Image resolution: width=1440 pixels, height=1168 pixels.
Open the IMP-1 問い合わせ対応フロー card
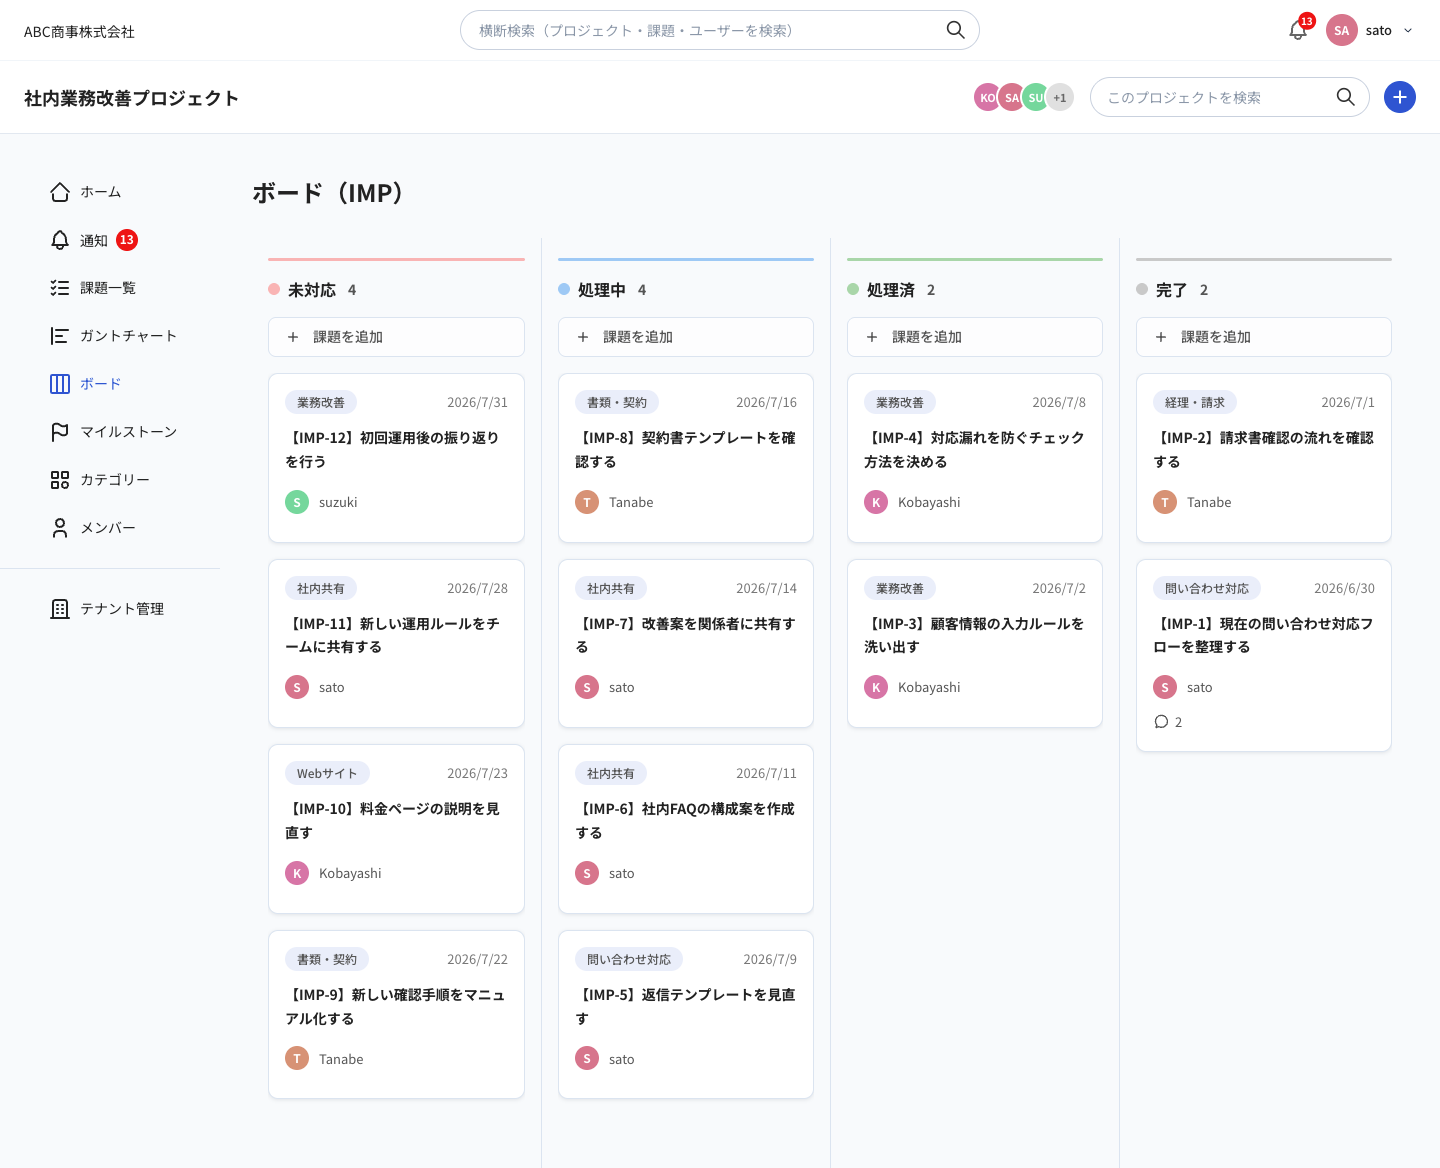[x=1264, y=655]
